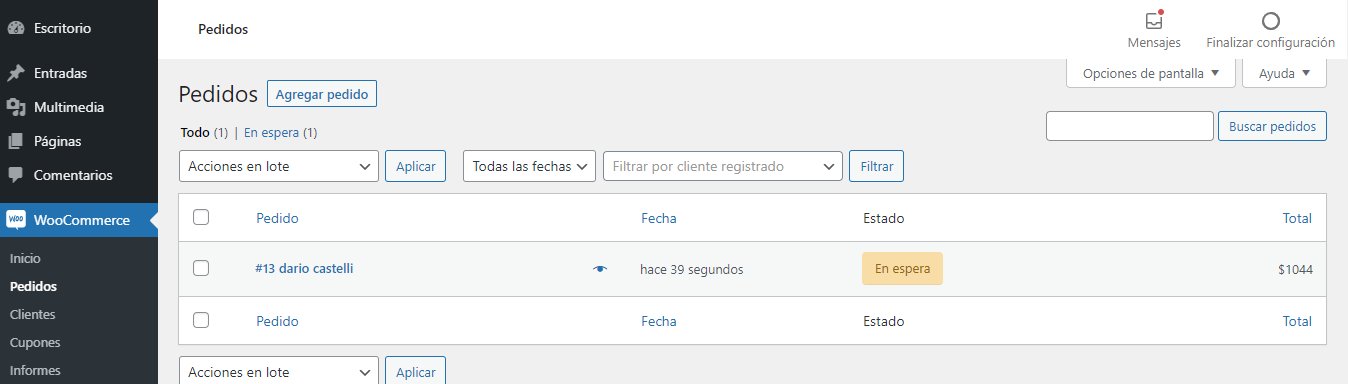Preview order #13 with the eye icon
This screenshot has height=384, width=1348.
pos(600,269)
